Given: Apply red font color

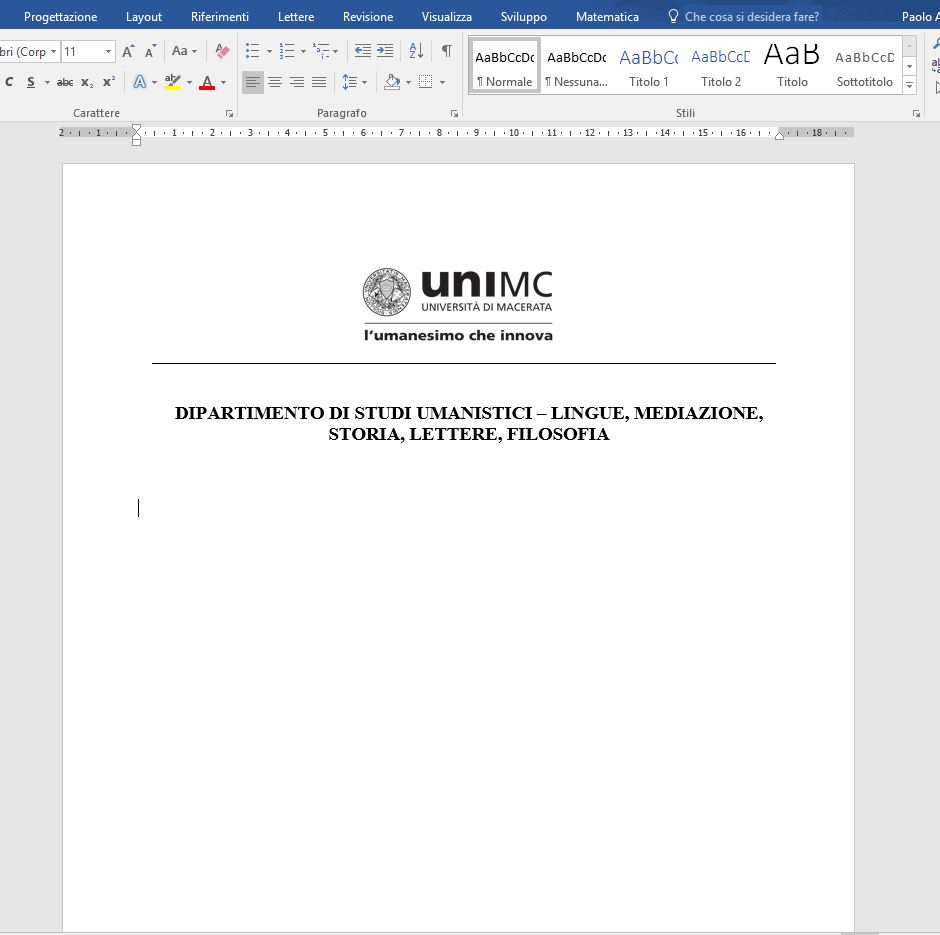Looking at the screenshot, I should coord(207,82).
